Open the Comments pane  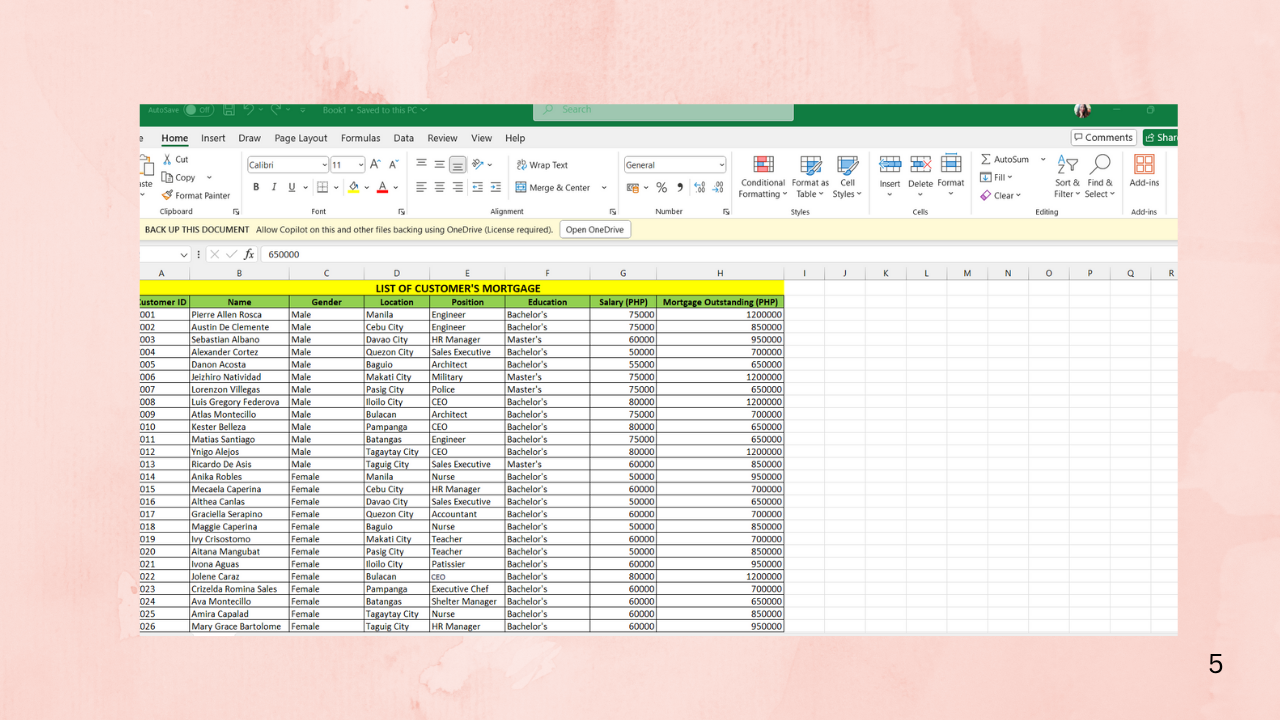tap(1104, 138)
